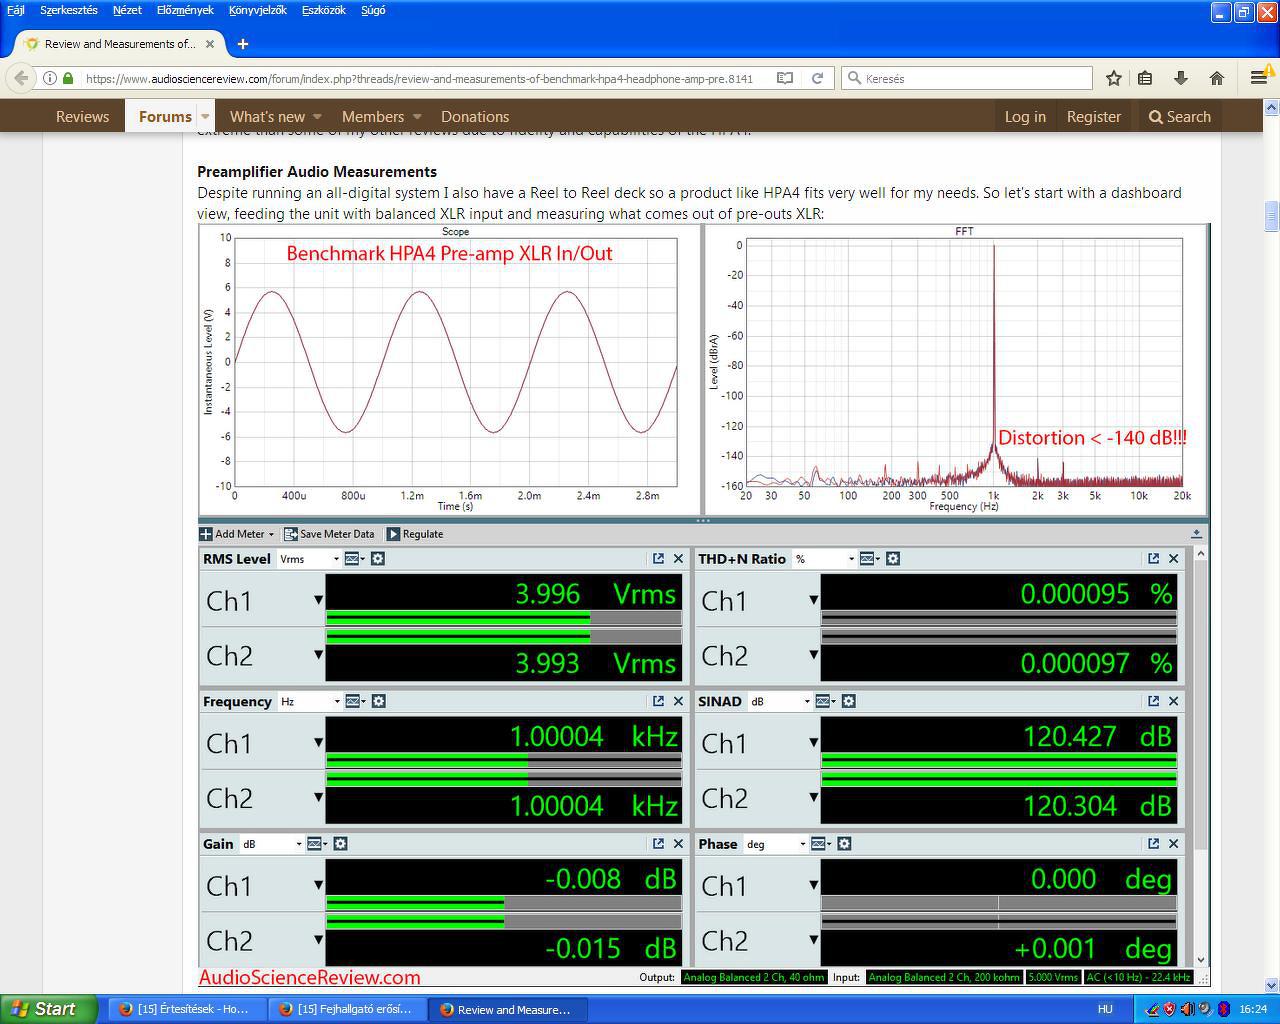Open the Súgó help menu
Viewport: 1280px width, 1024px height.
pyautogui.click(x=373, y=10)
